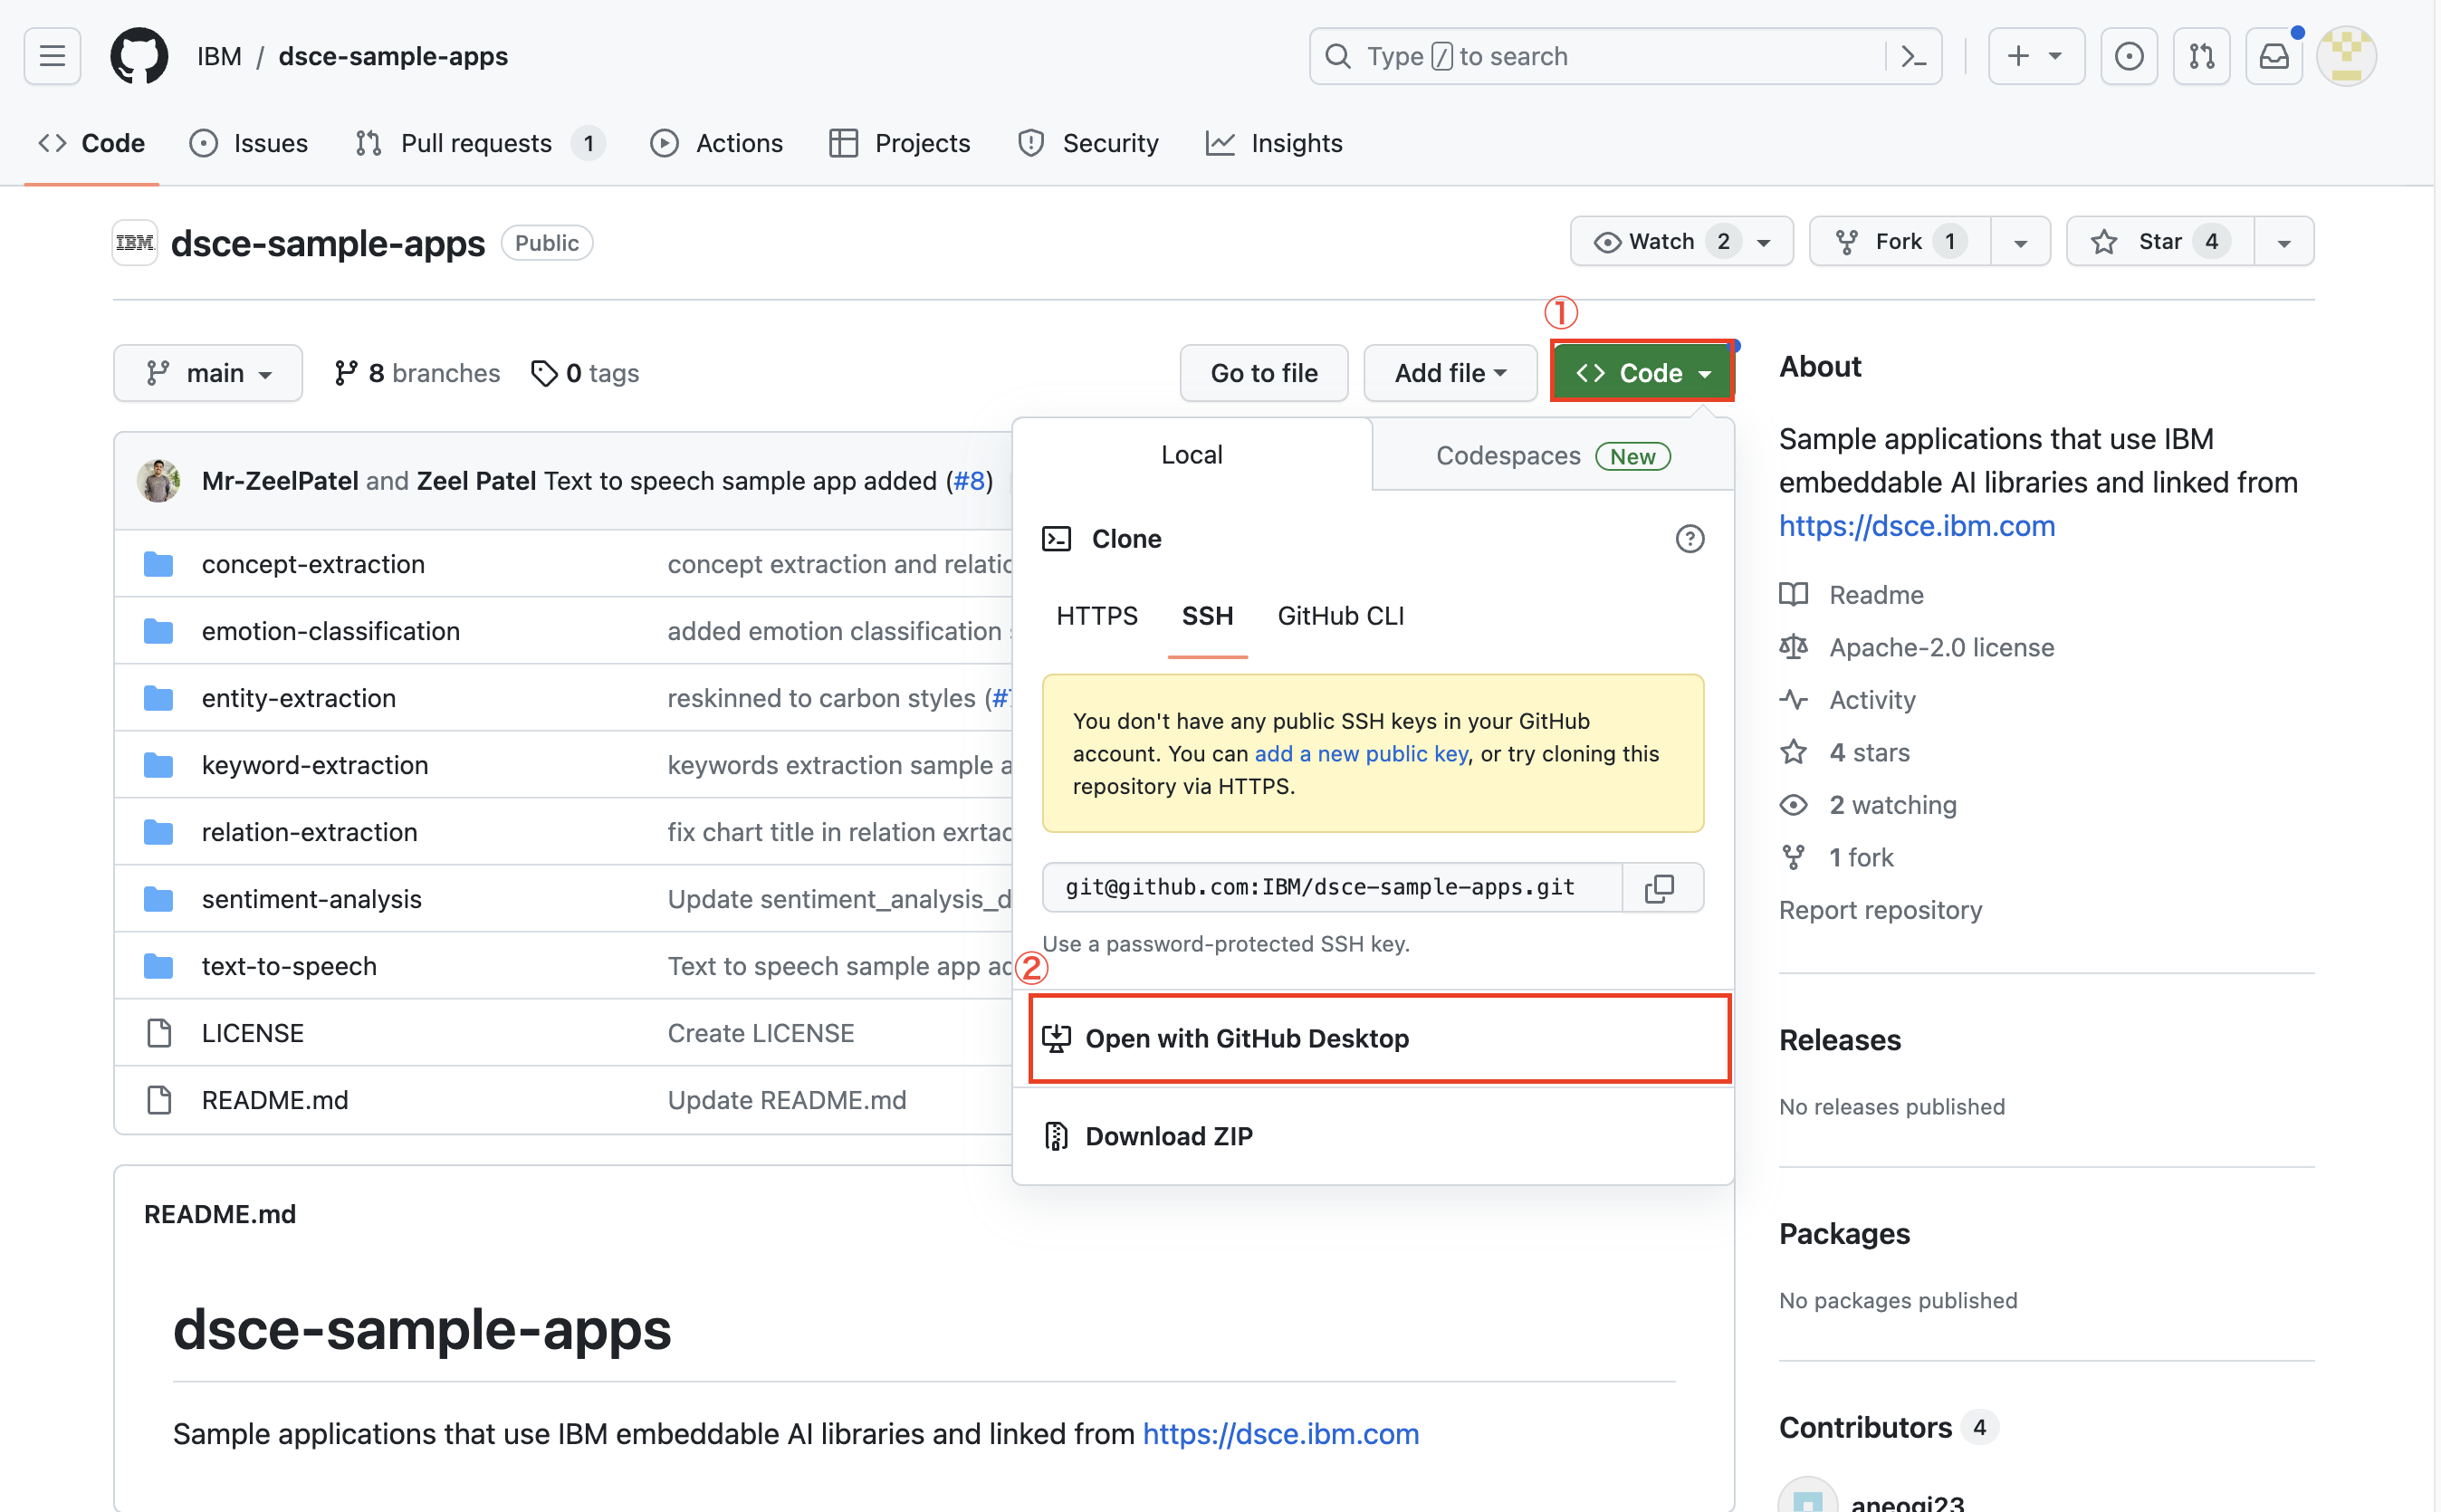
Task: Open the command palette icon
Action: [1913, 56]
